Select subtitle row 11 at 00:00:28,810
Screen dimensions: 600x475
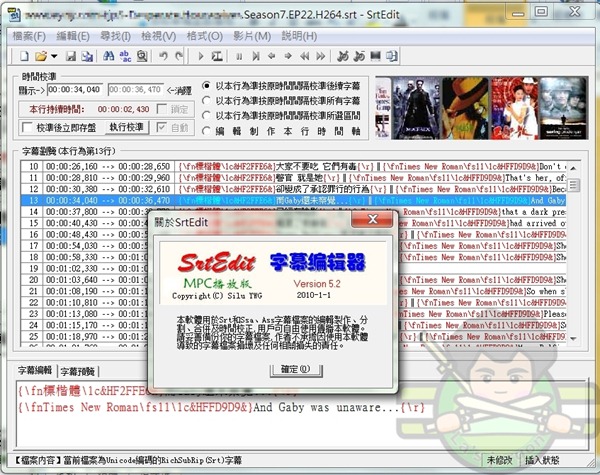point(293,178)
